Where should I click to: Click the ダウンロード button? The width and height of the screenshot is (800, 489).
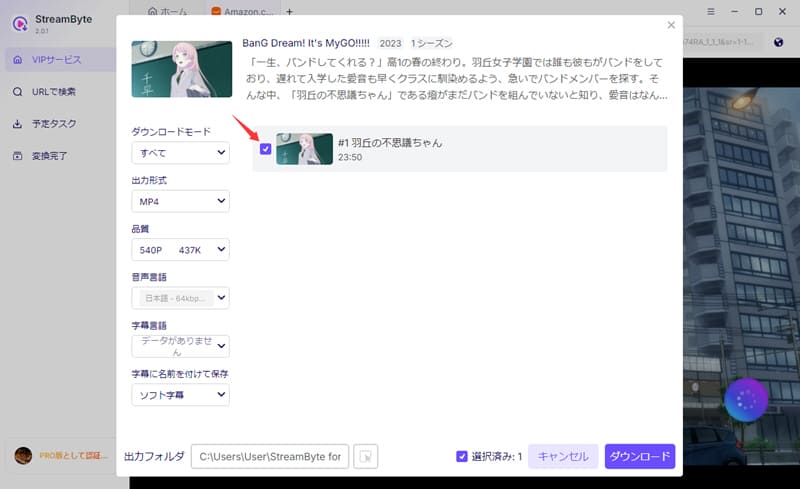point(640,456)
